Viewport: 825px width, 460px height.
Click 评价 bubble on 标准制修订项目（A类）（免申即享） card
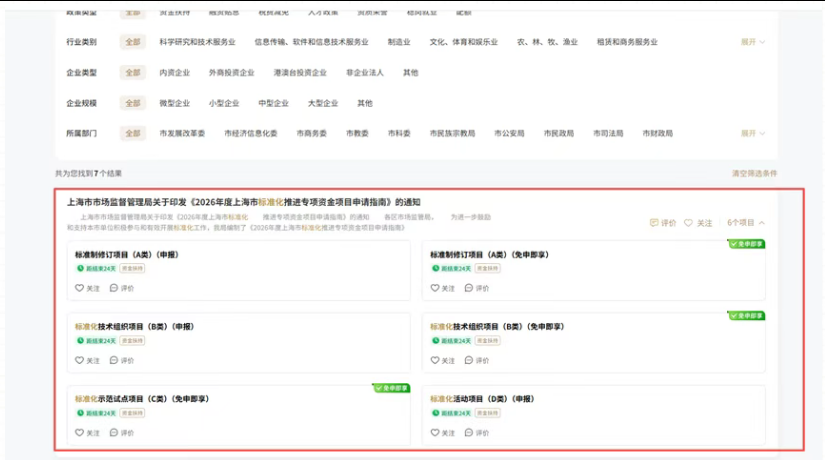pyautogui.click(x=469, y=288)
